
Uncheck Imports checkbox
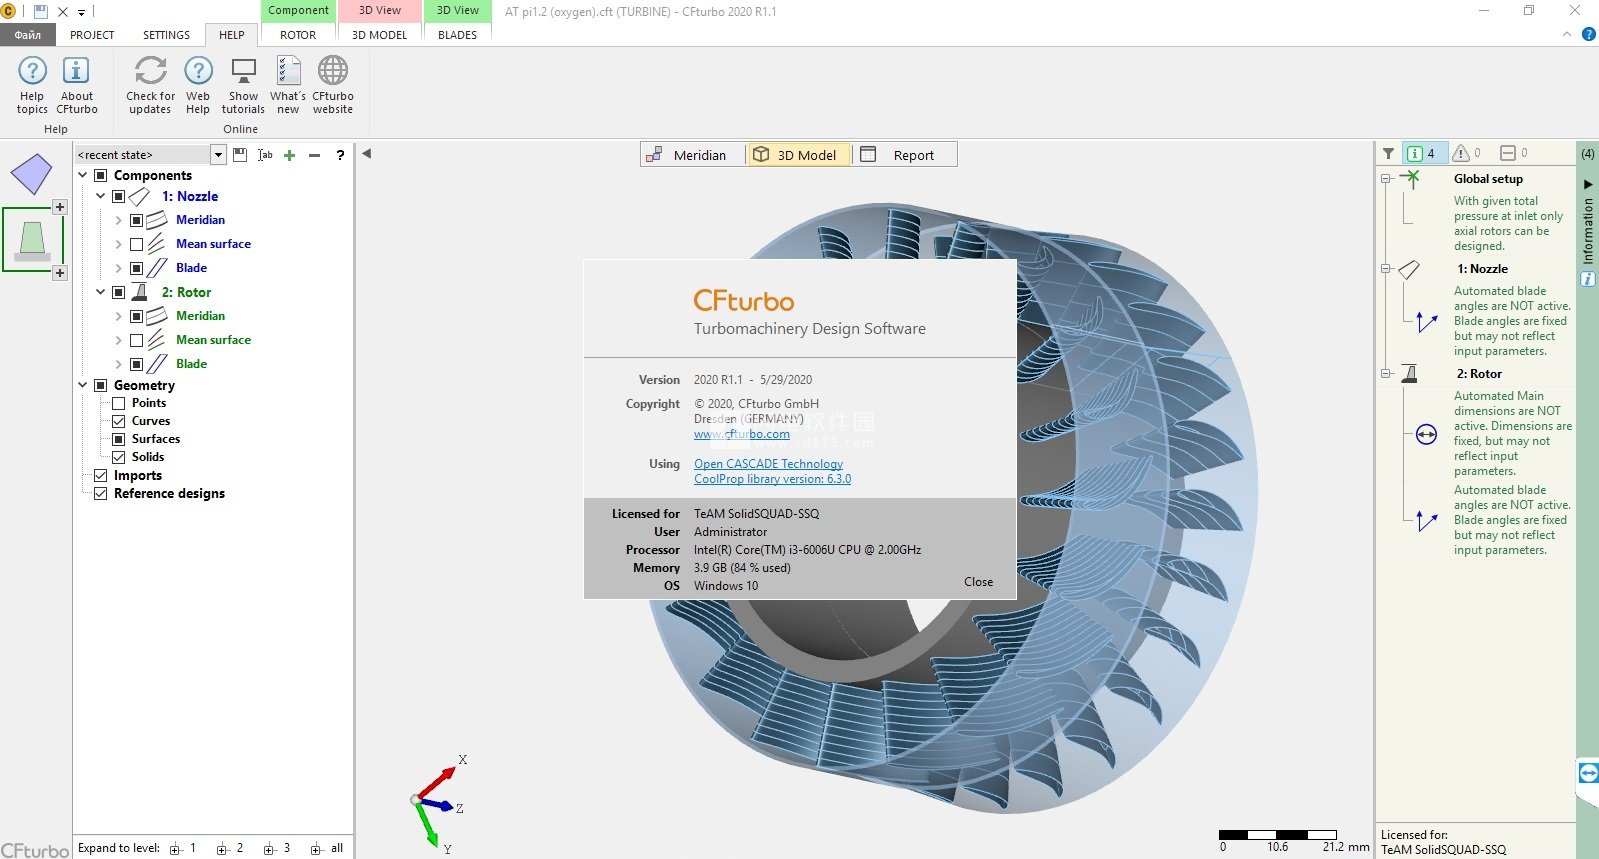100,476
